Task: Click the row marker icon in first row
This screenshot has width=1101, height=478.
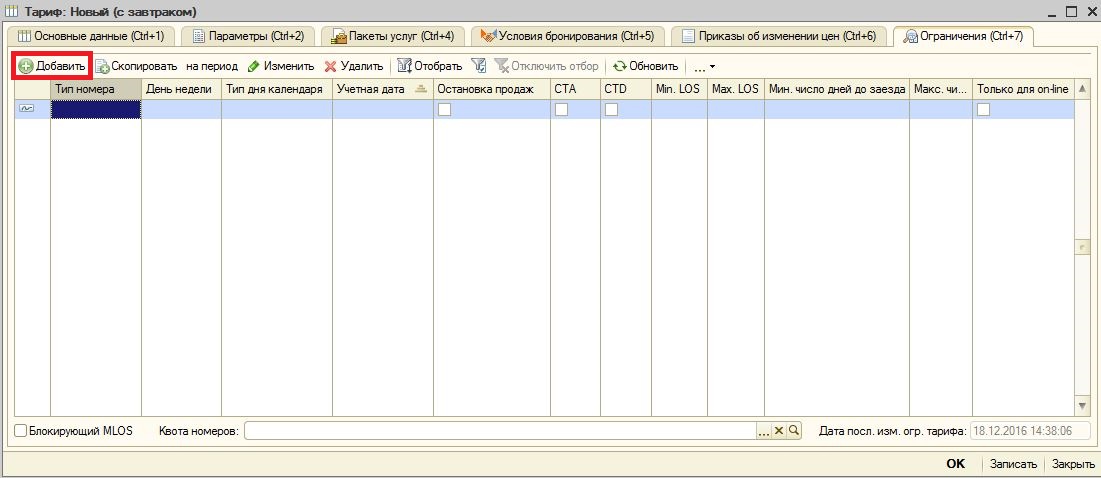Action: point(27,109)
